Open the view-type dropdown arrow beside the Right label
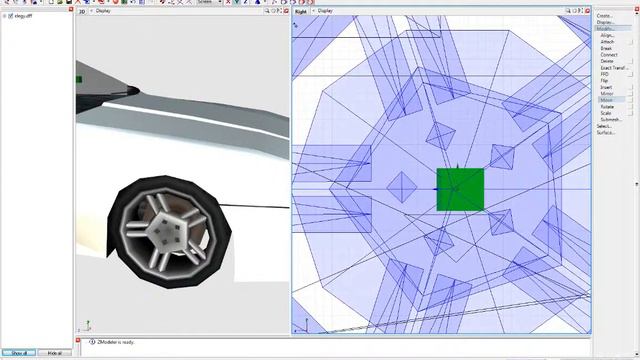 pos(313,11)
